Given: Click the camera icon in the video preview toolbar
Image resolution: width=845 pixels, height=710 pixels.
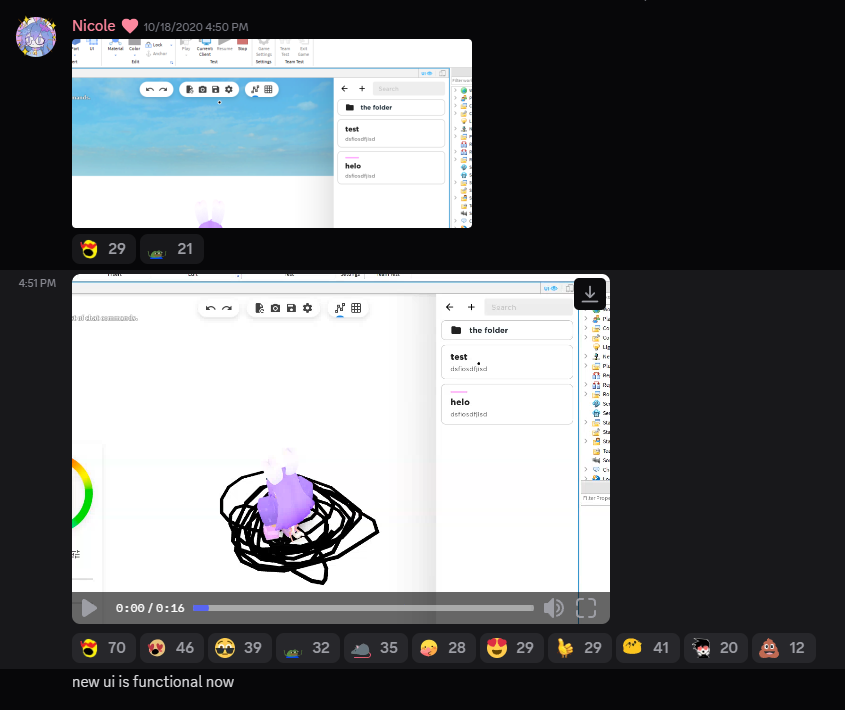Looking at the screenshot, I should click(275, 308).
